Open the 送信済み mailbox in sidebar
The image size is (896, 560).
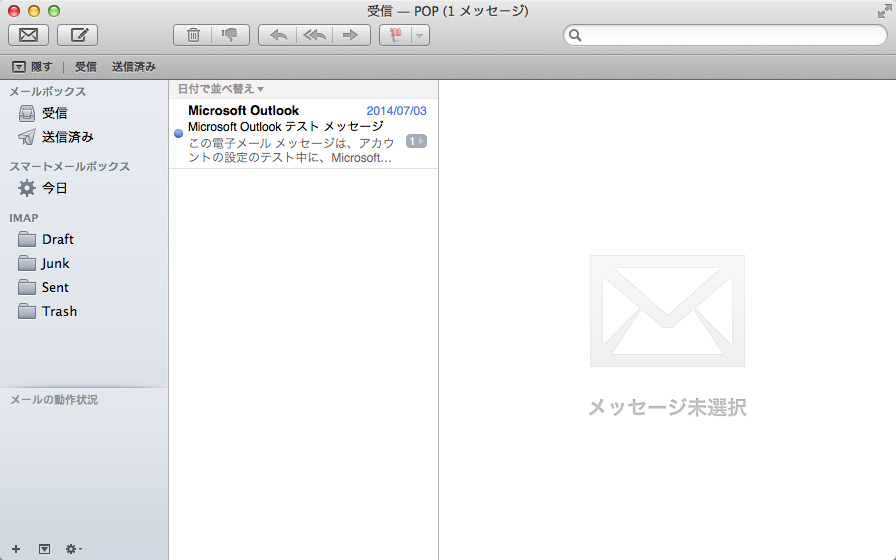(67, 137)
